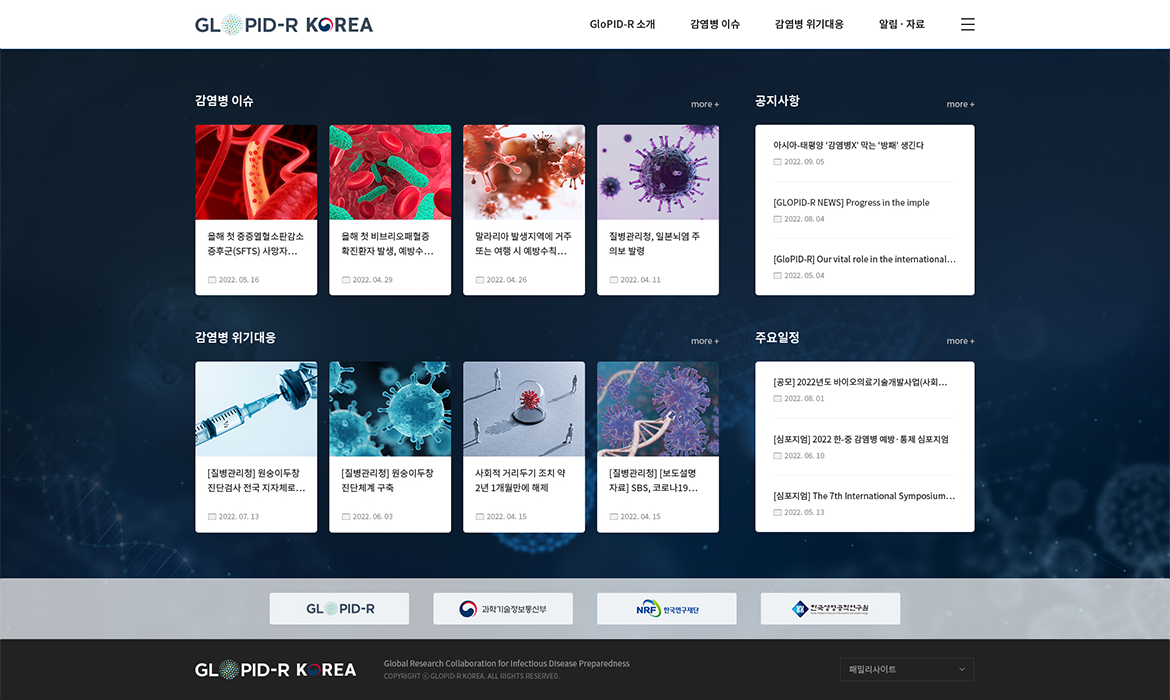Click title 질병관리청, 일본뇌염 주의보 발령
The width and height of the screenshot is (1170, 700).
tap(654, 243)
